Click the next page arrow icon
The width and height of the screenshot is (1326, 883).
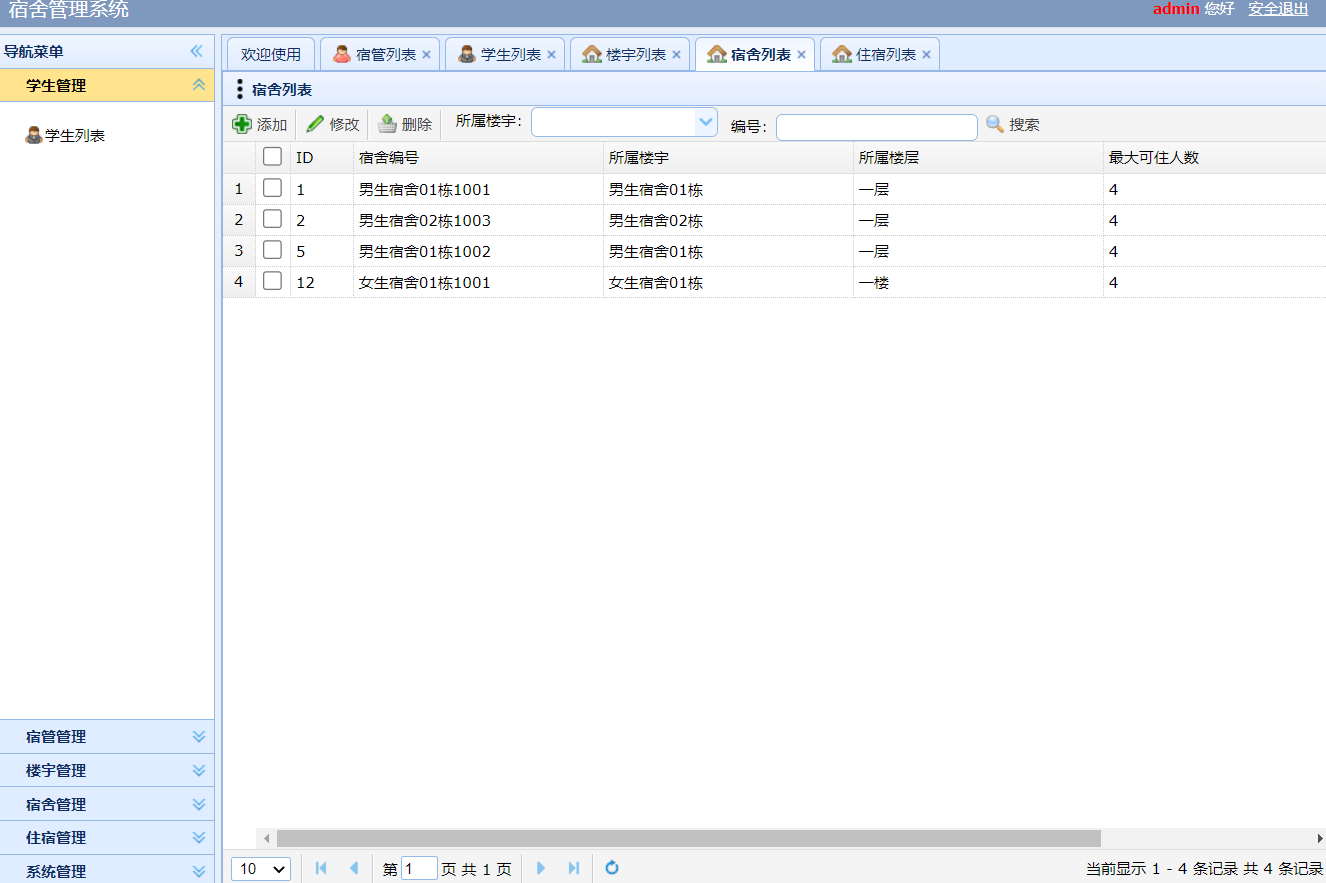click(541, 868)
